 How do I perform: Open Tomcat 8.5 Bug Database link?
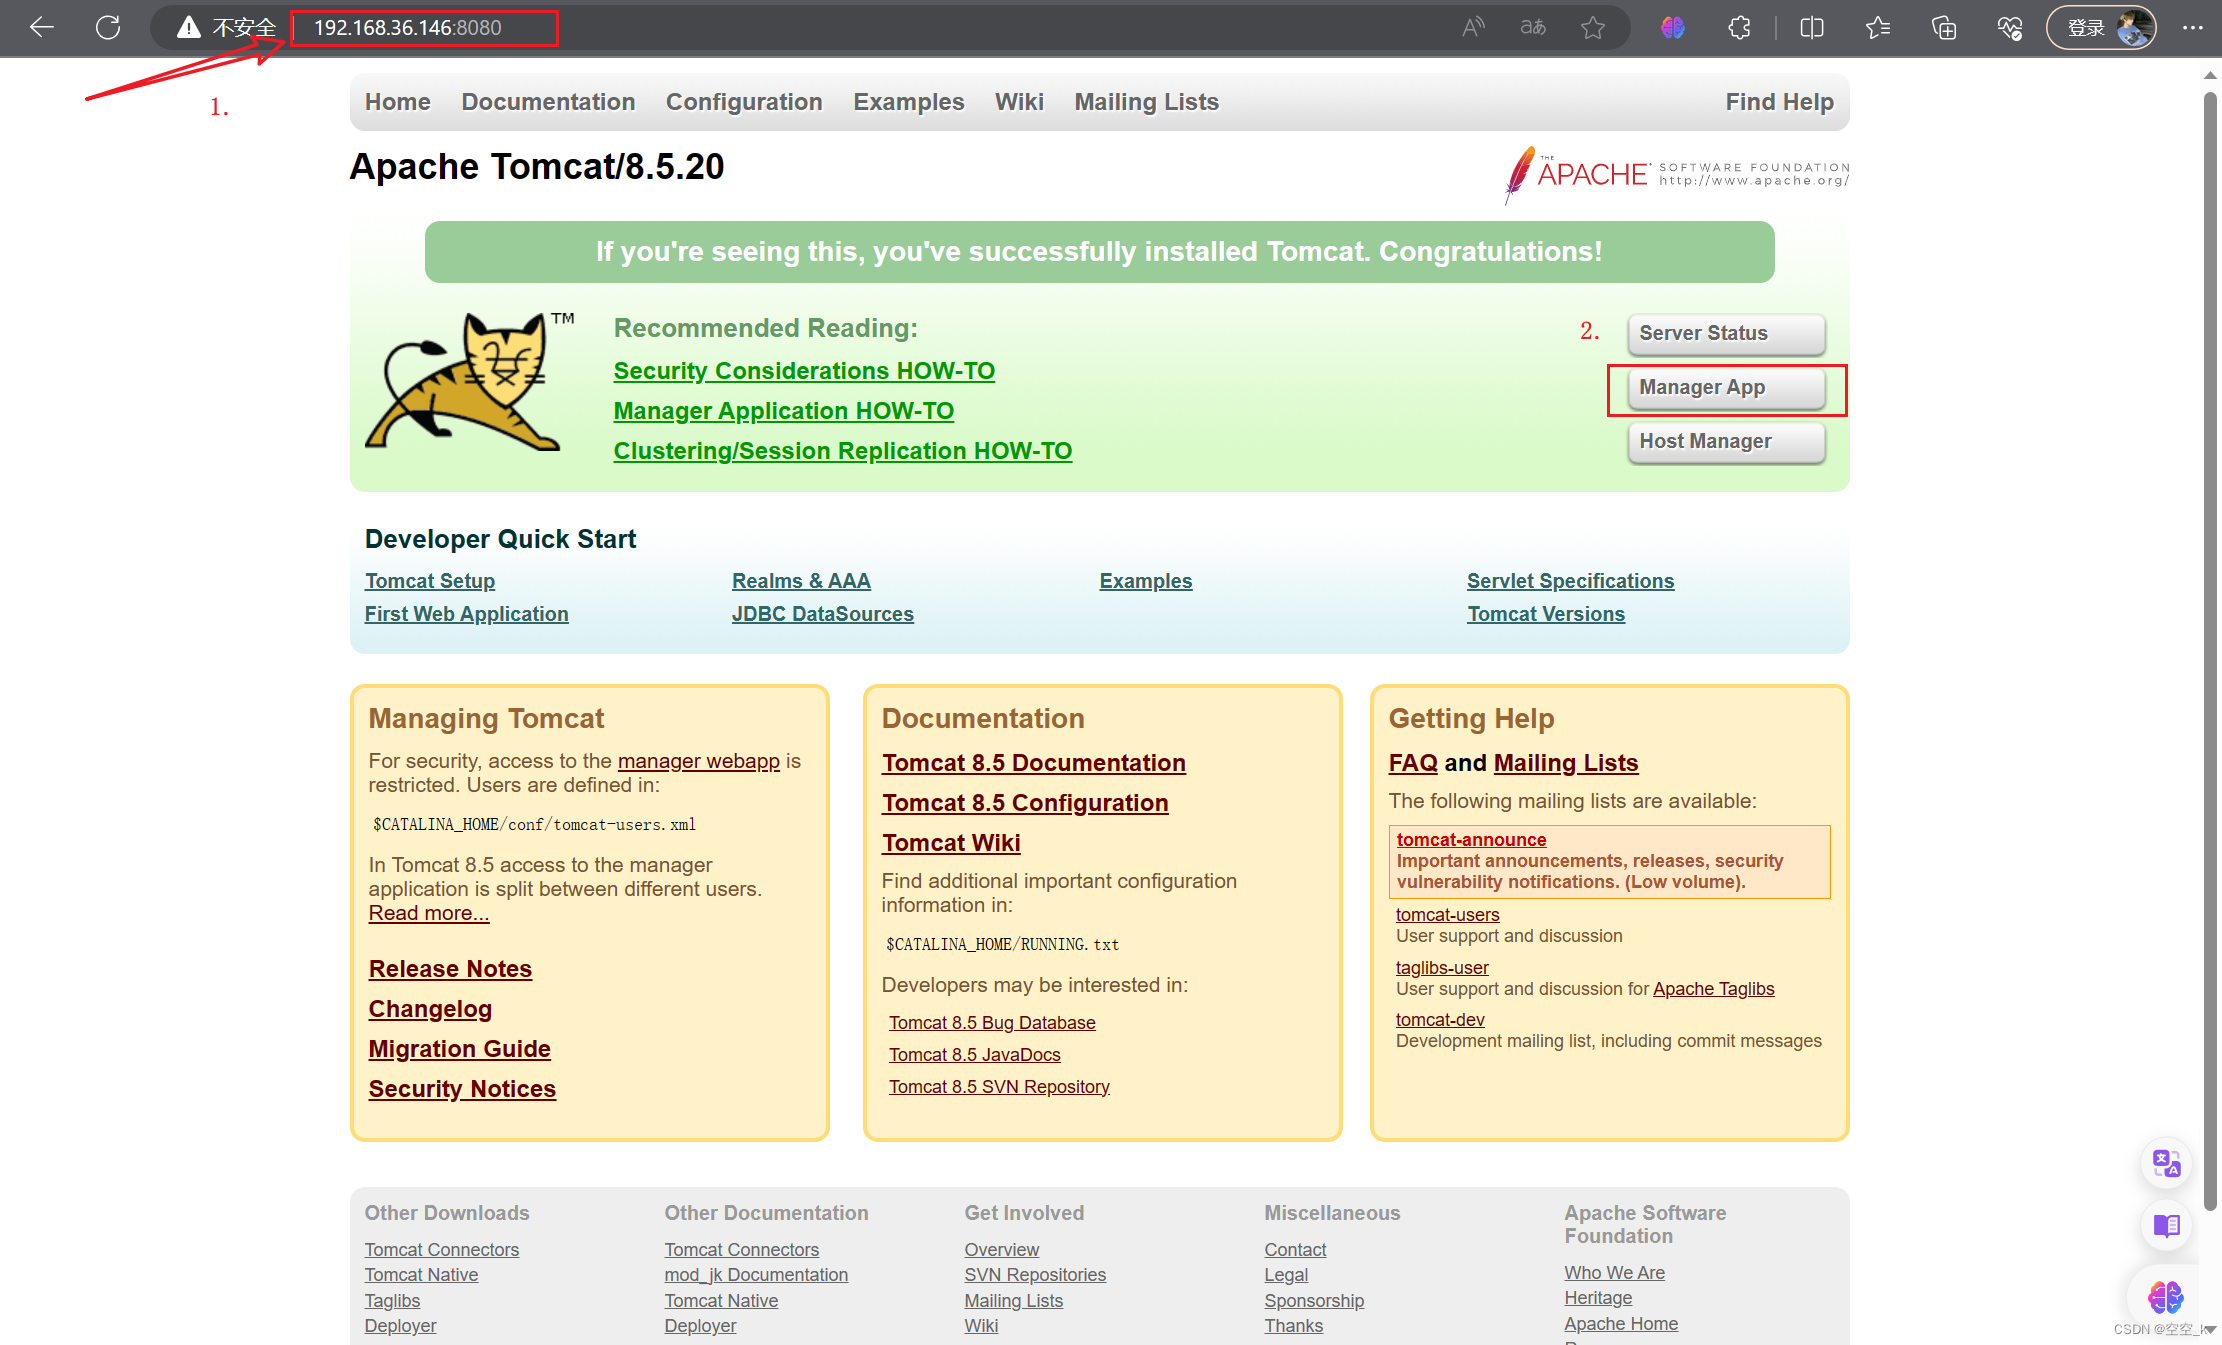coord(992,1023)
